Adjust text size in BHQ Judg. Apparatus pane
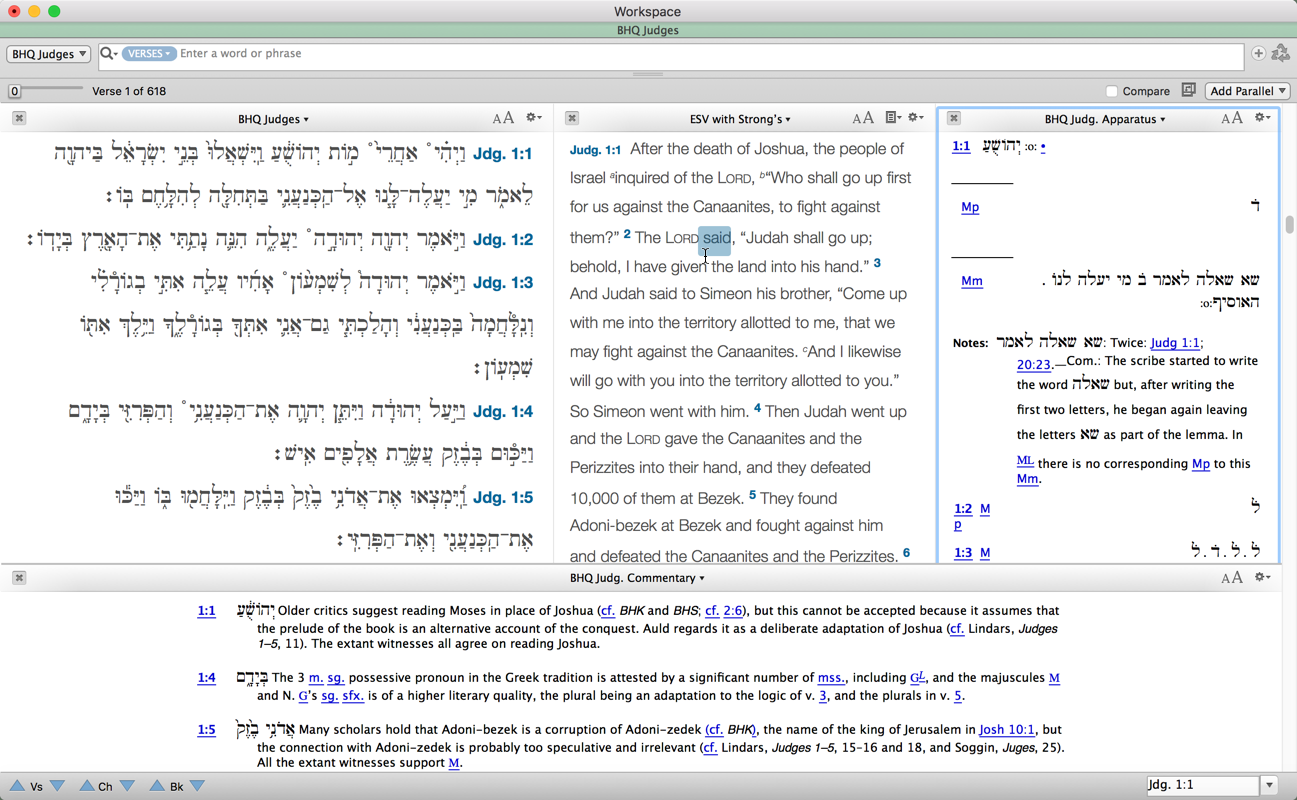Image resolution: width=1297 pixels, height=800 pixels. pos(1232,118)
